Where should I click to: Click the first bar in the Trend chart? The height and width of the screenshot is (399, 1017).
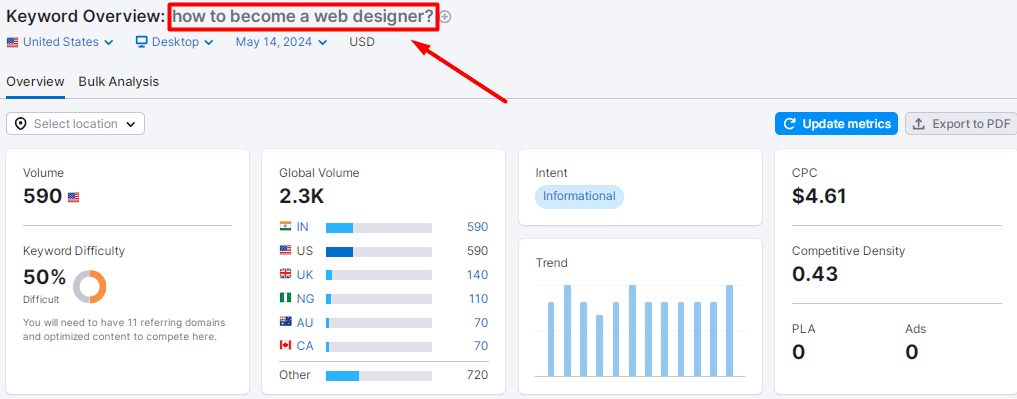551,339
